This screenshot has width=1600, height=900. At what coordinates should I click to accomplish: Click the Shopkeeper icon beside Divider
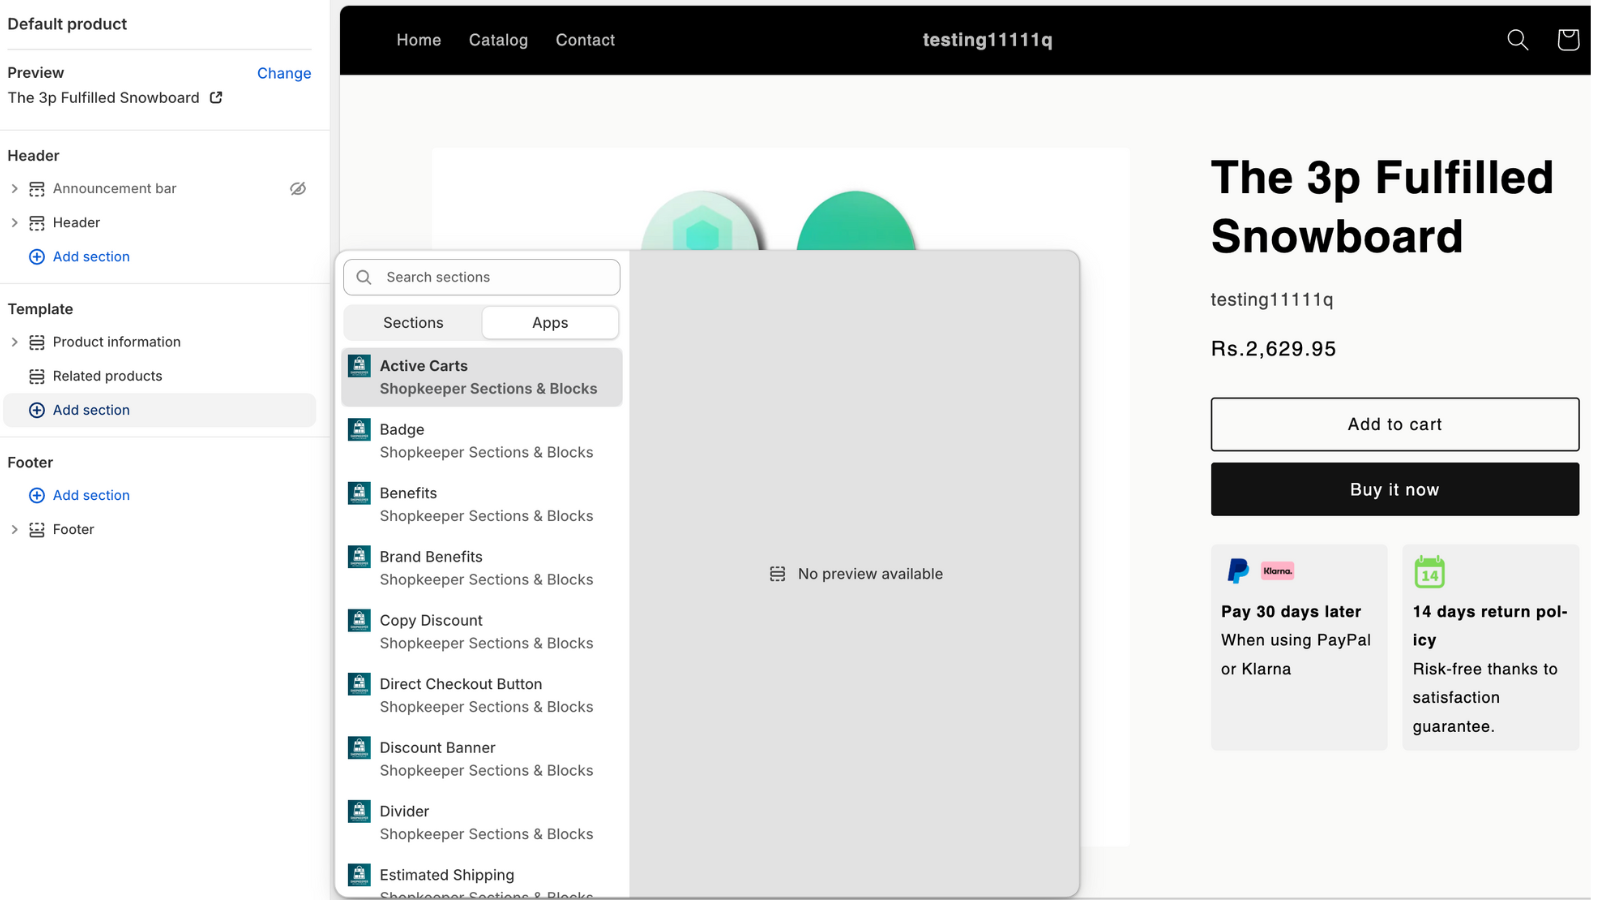click(x=359, y=811)
